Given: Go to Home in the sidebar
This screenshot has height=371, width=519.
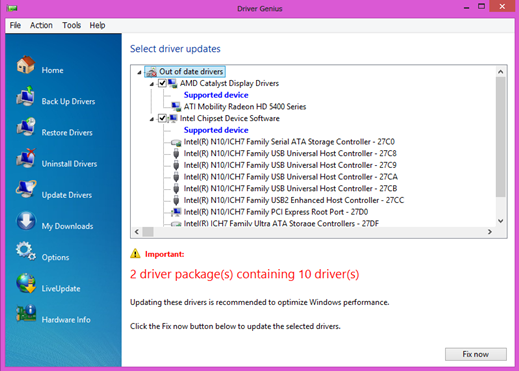Looking at the screenshot, I should point(52,70).
